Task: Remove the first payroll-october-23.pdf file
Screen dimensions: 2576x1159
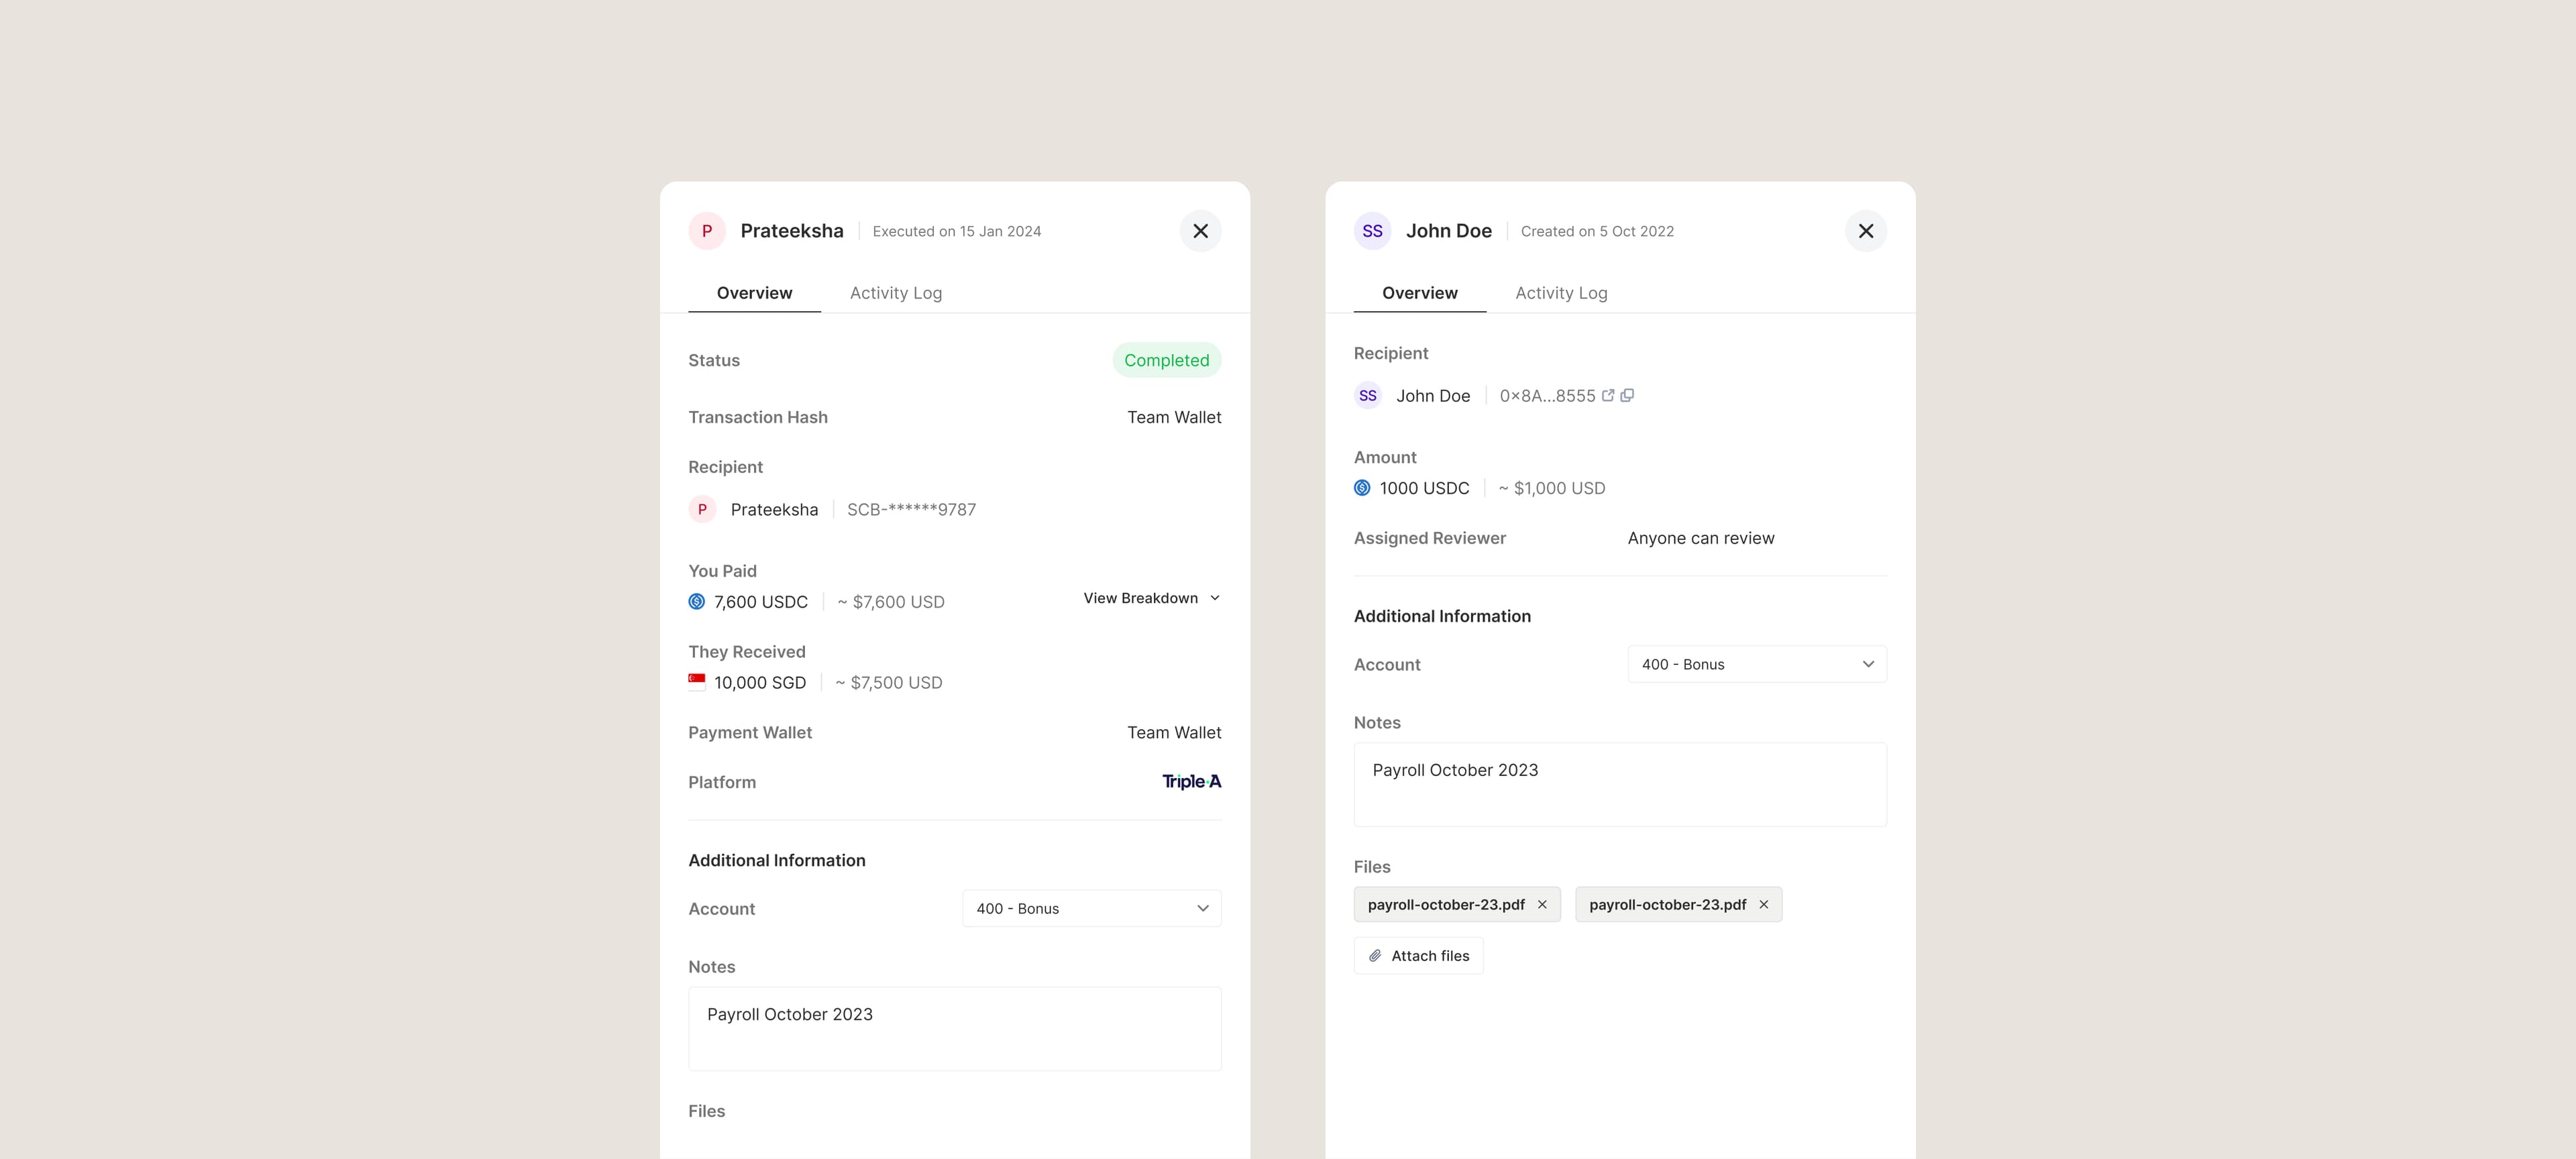Action: pyautogui.click(x=1542, y=904)
